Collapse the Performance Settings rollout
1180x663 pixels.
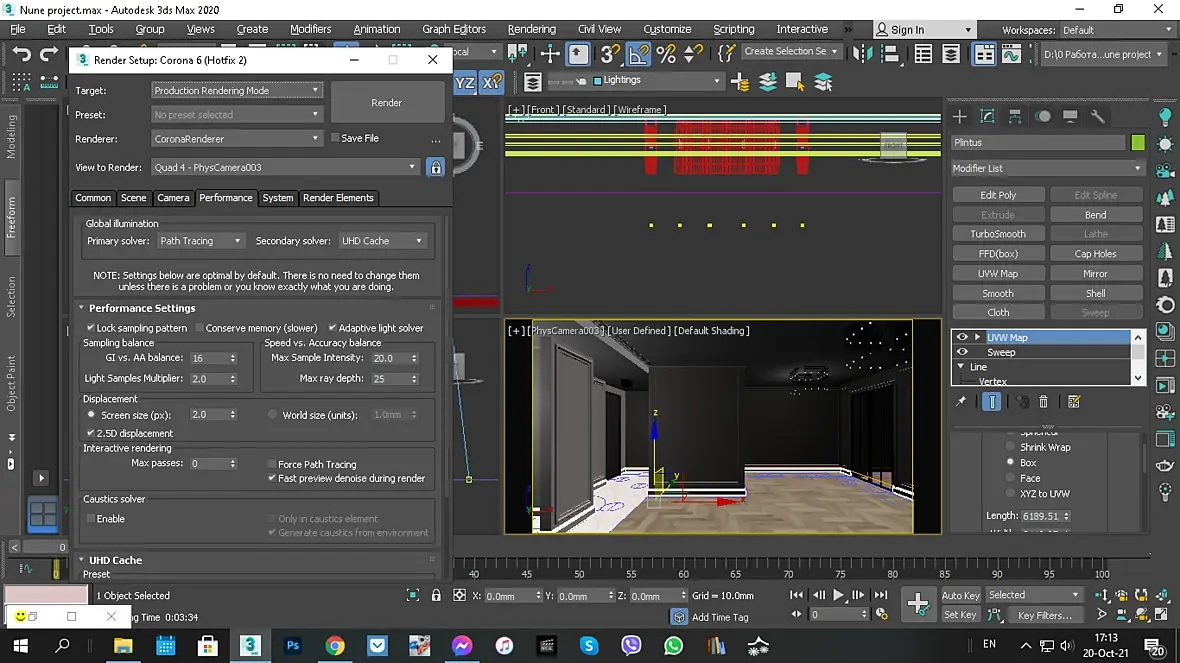tap(141, 308)
